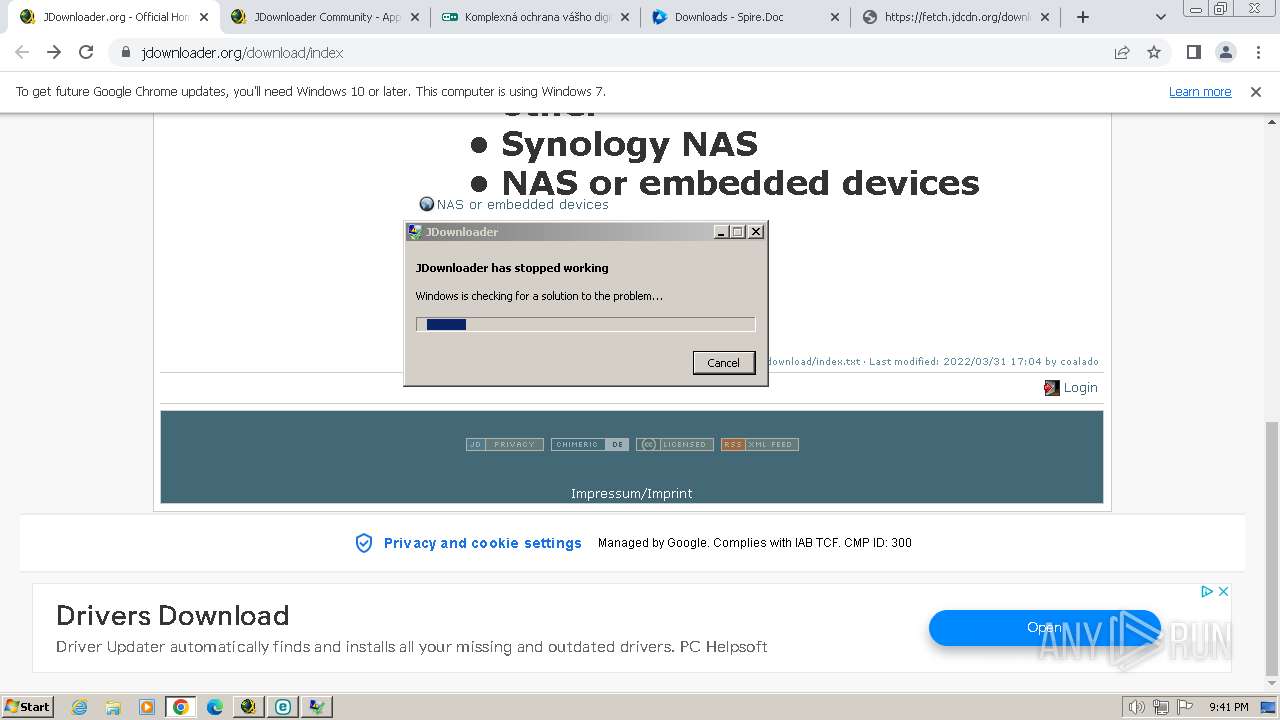Click the Open button in the ad

(1045, 628)
